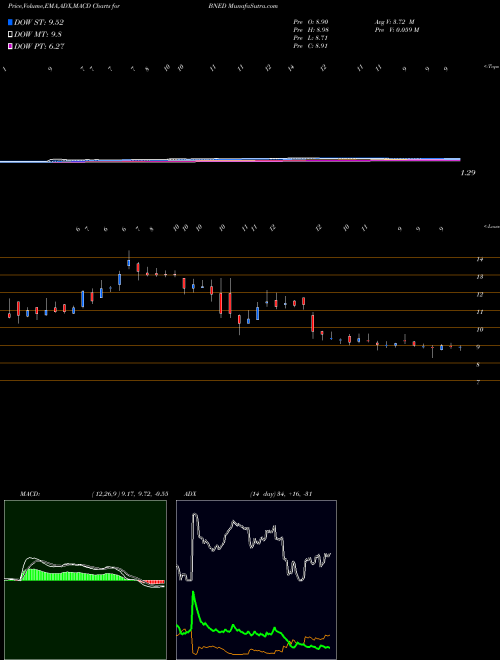Click the chart title 'Price,Volume,EMA,ADX,MACD Charts for'
The width and height of the screenshot is (500, 660).
point(64,7)
